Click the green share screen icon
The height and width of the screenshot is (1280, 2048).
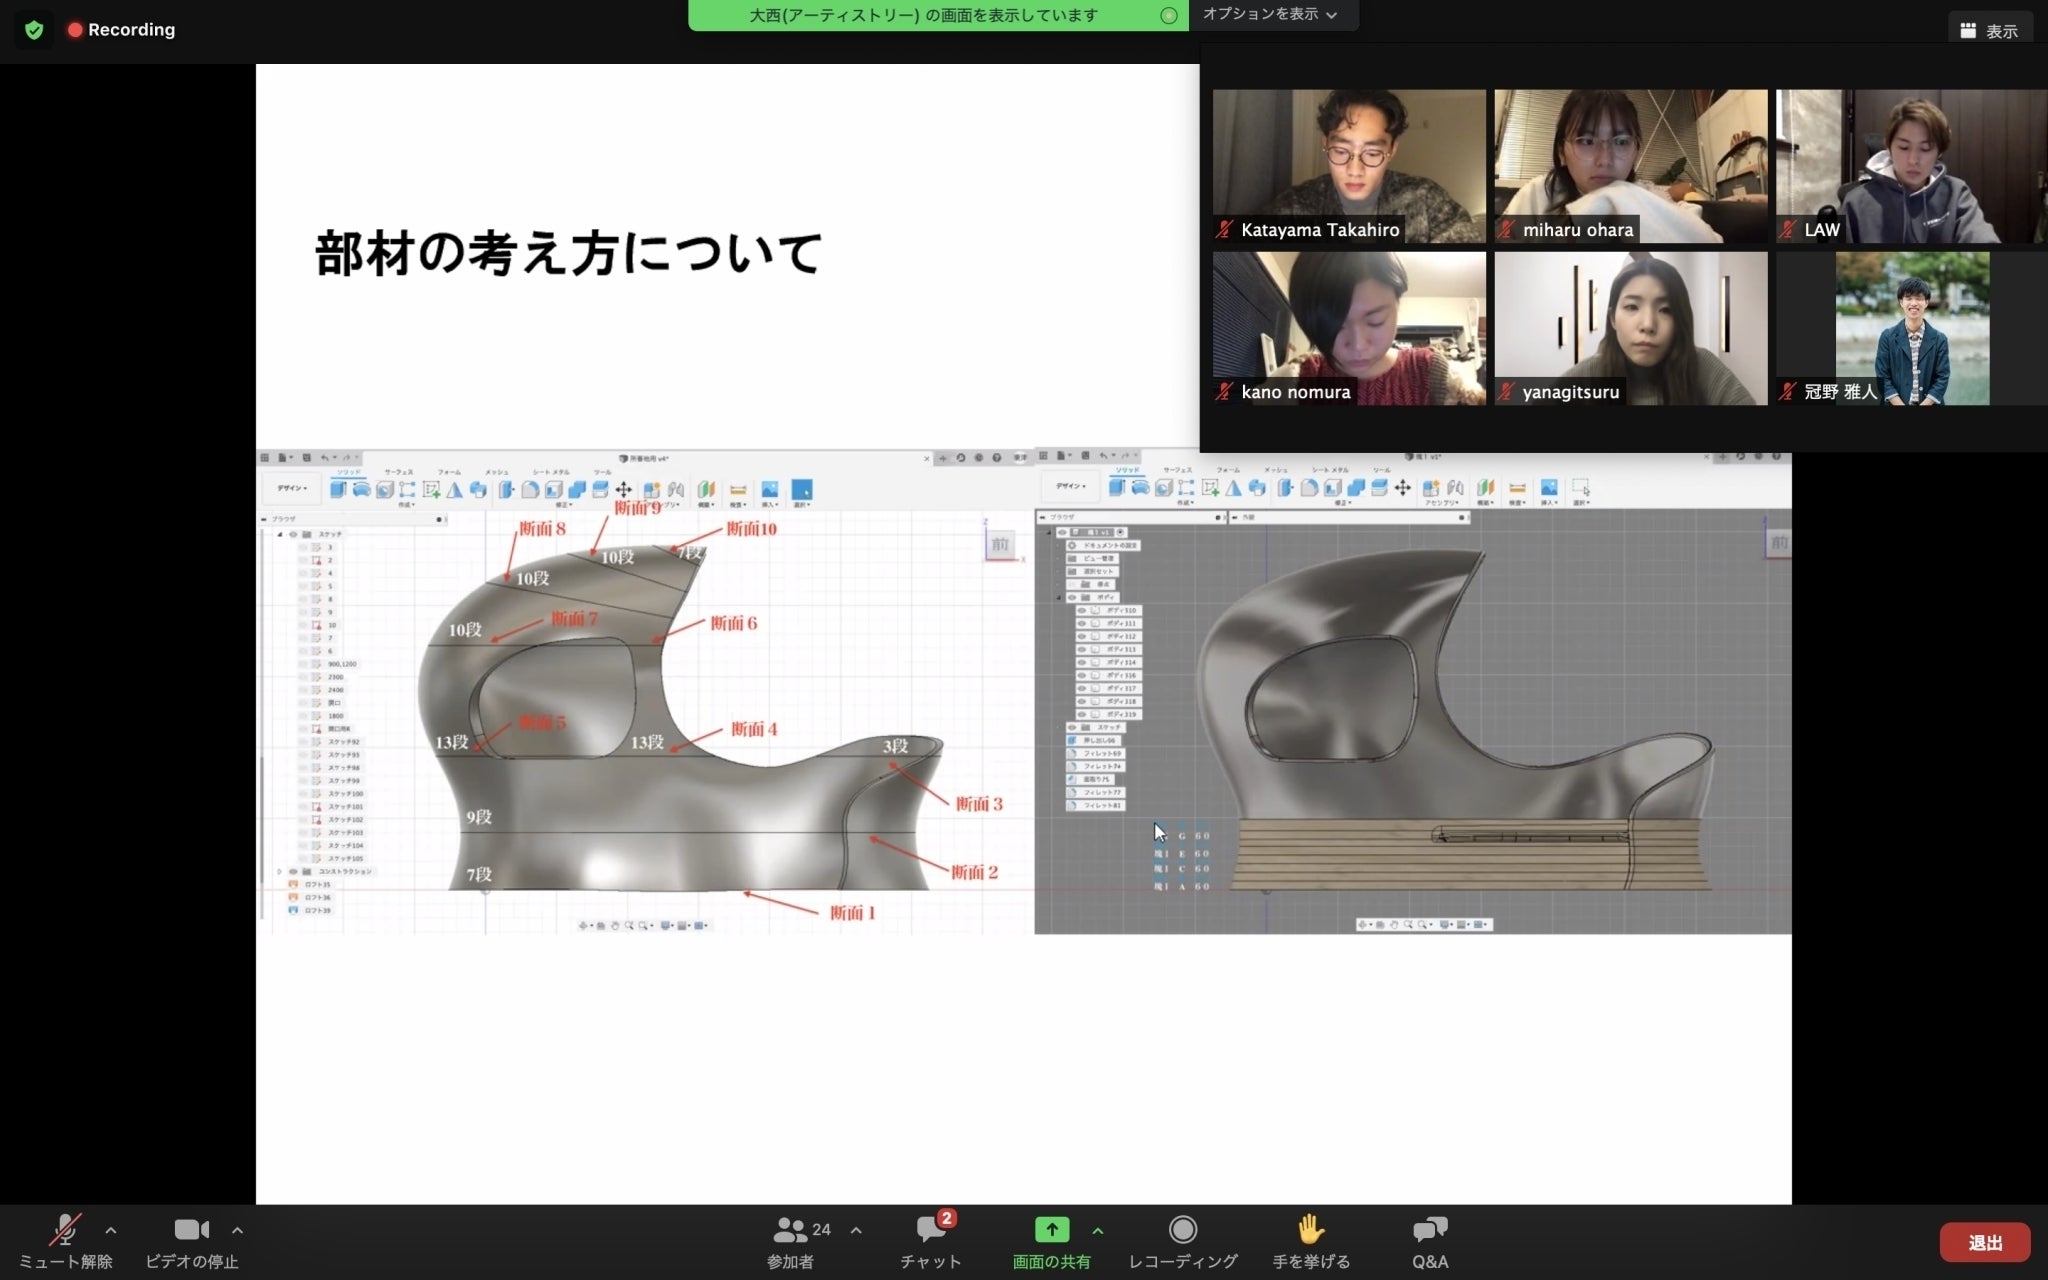click(x=1051, y=1230)
